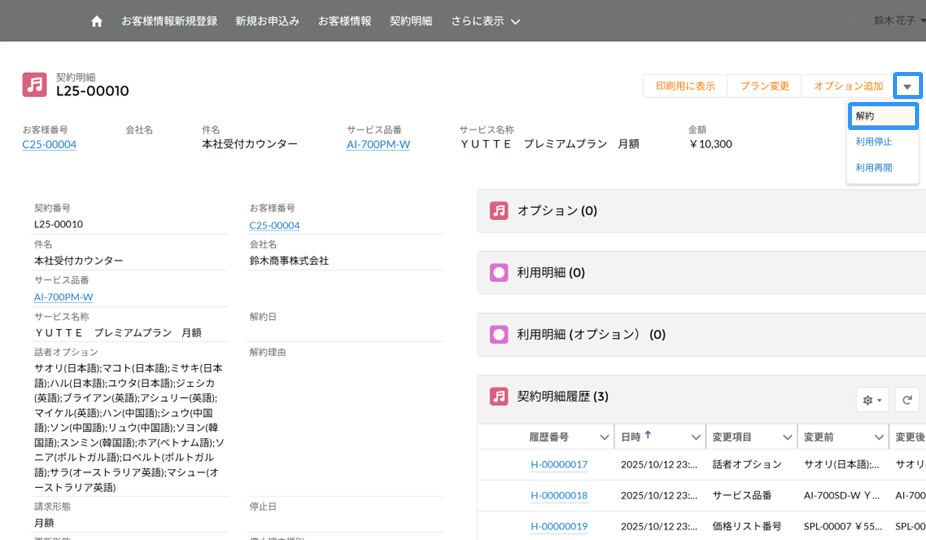Open history record link H-00000017

coord(559,465)
